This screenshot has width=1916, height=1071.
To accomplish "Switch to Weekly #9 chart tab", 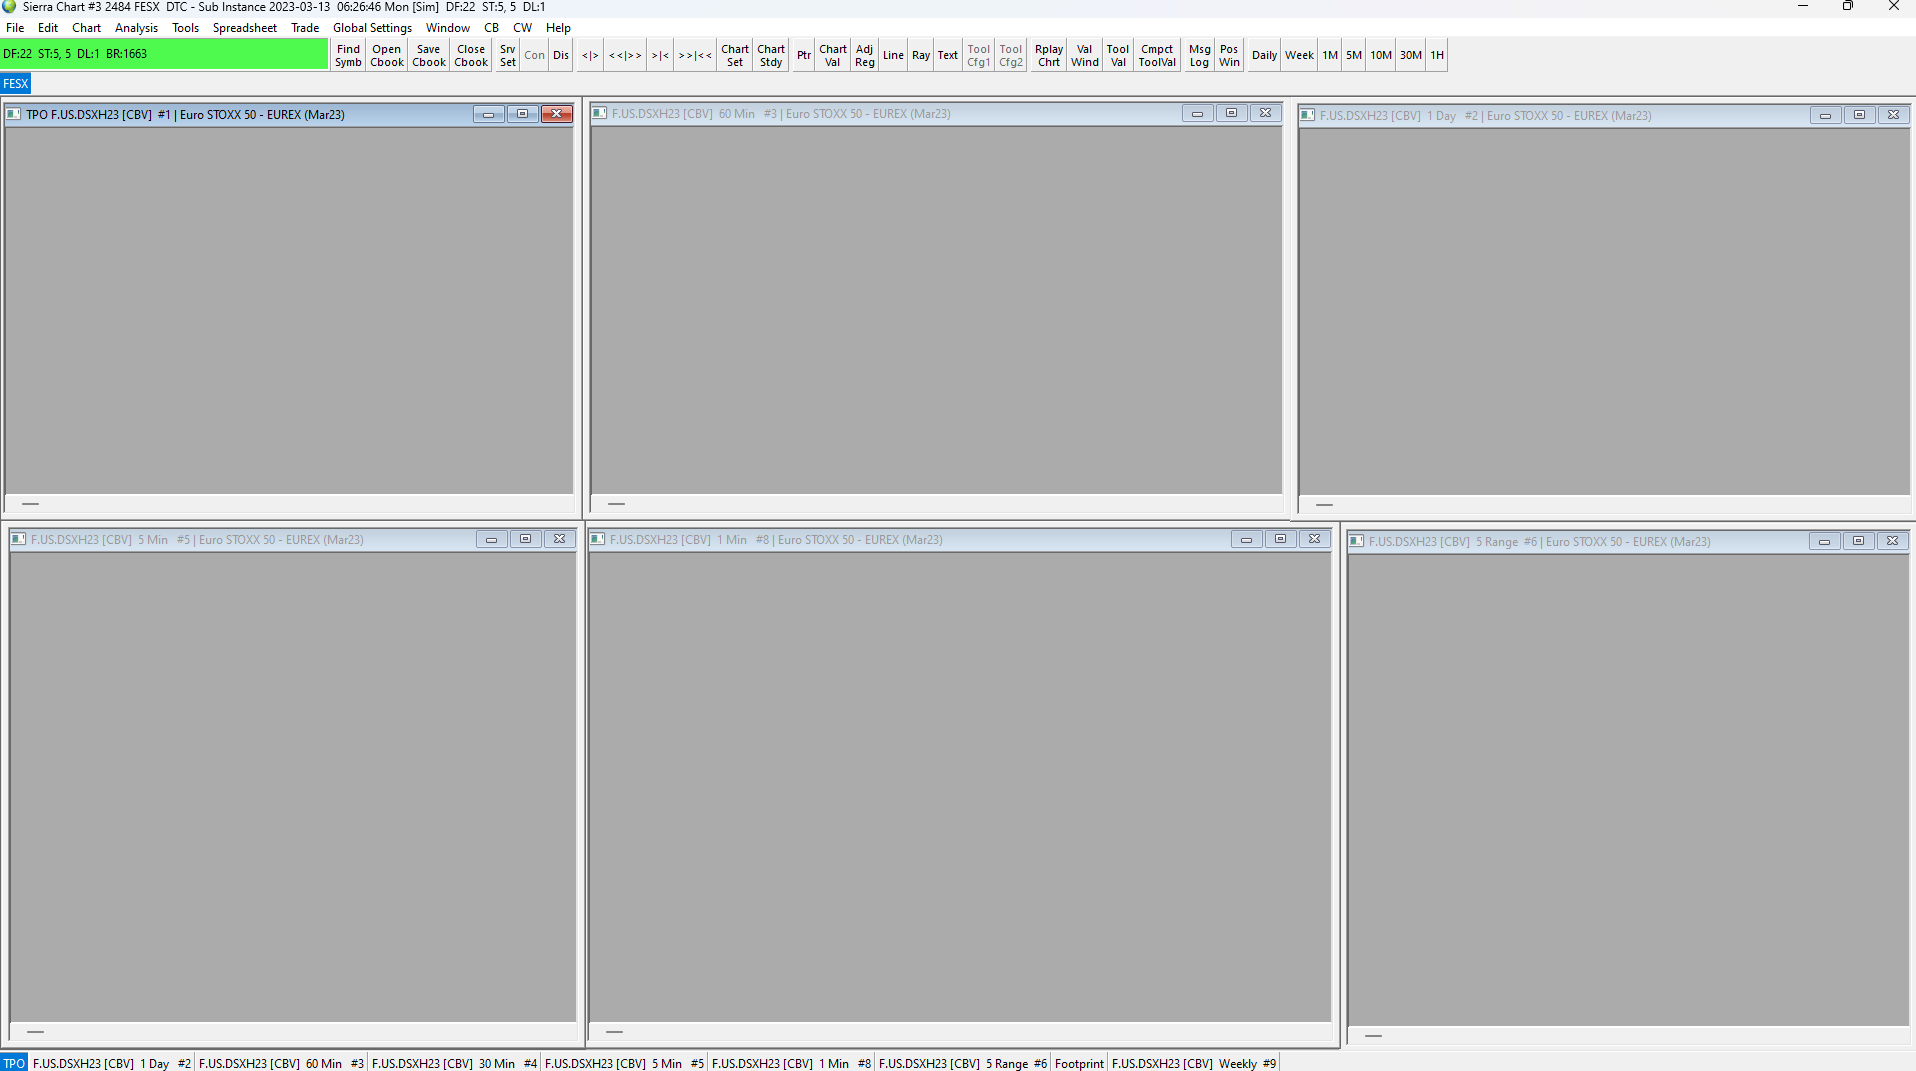I will [1194, 1063].
